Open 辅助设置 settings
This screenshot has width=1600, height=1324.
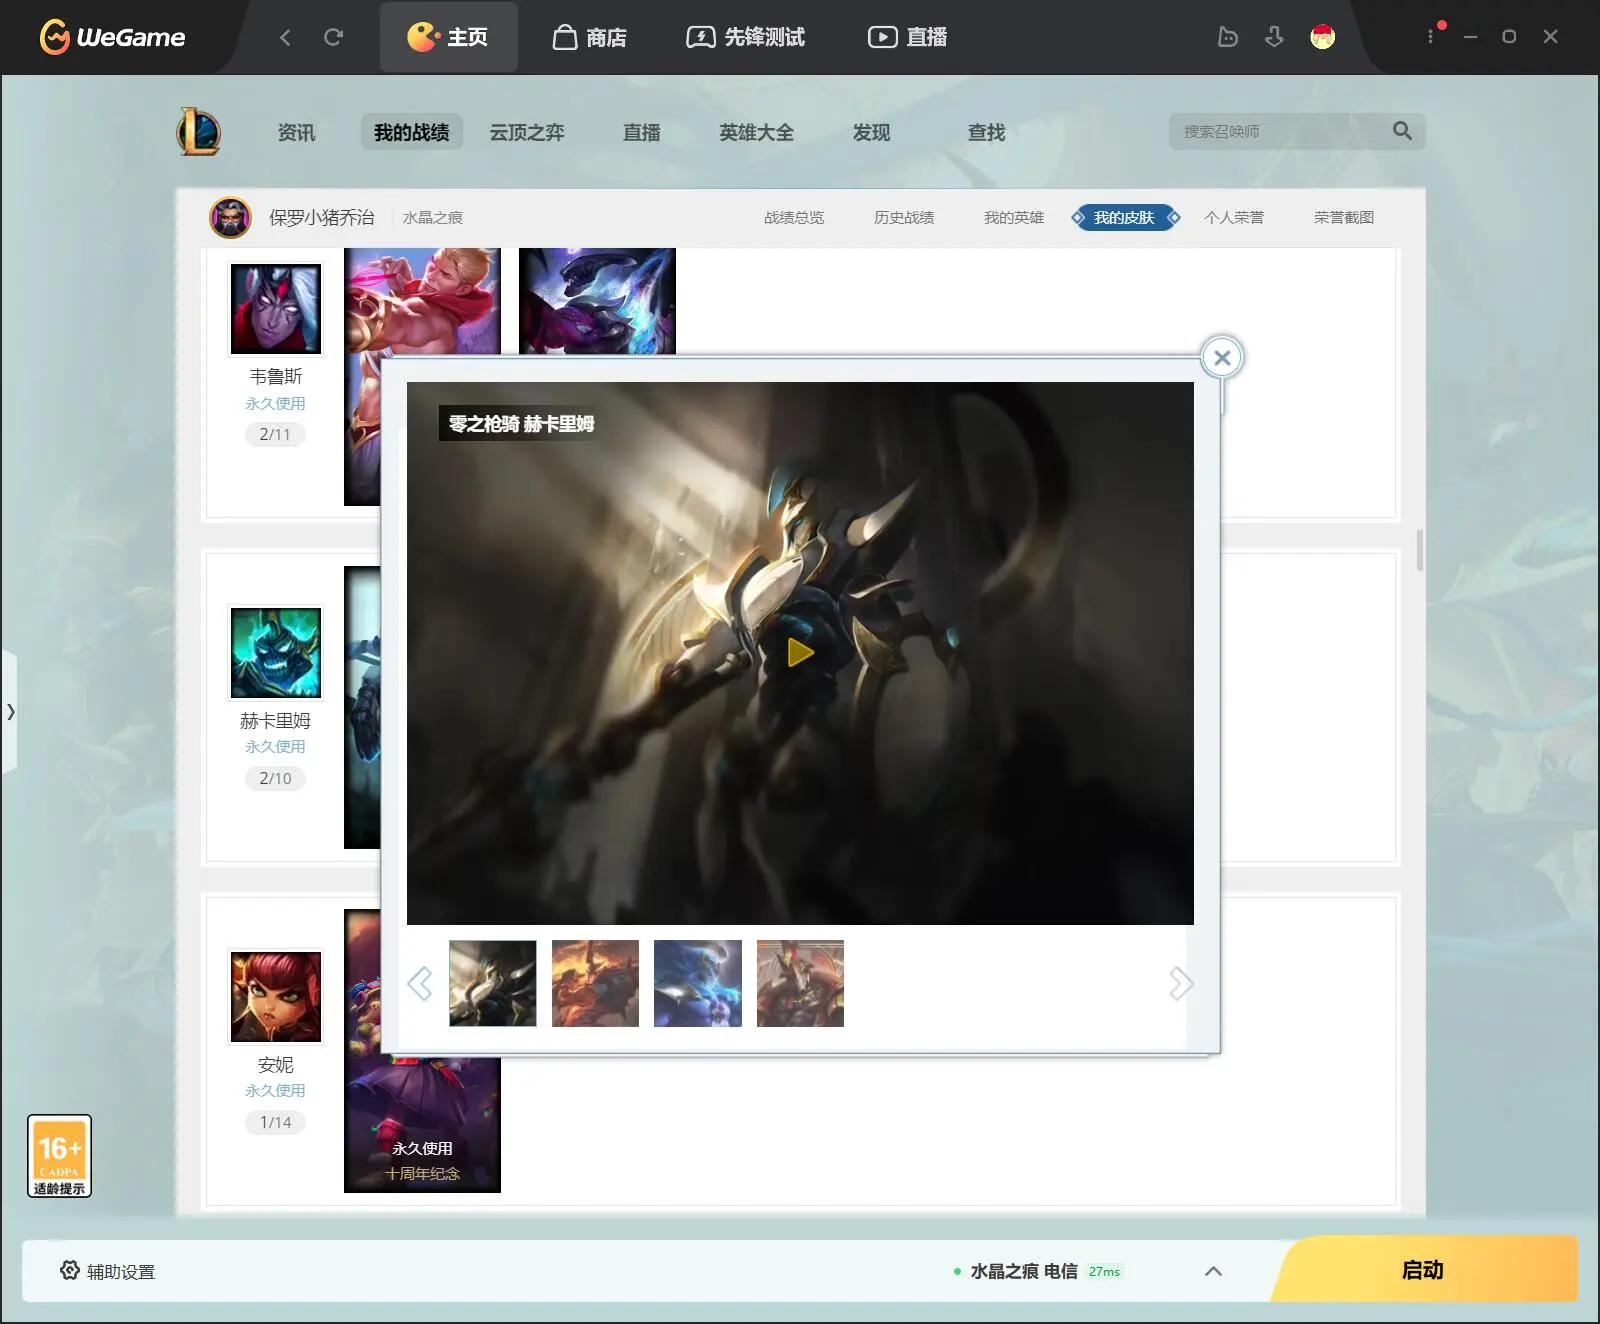click(108, 1271)
